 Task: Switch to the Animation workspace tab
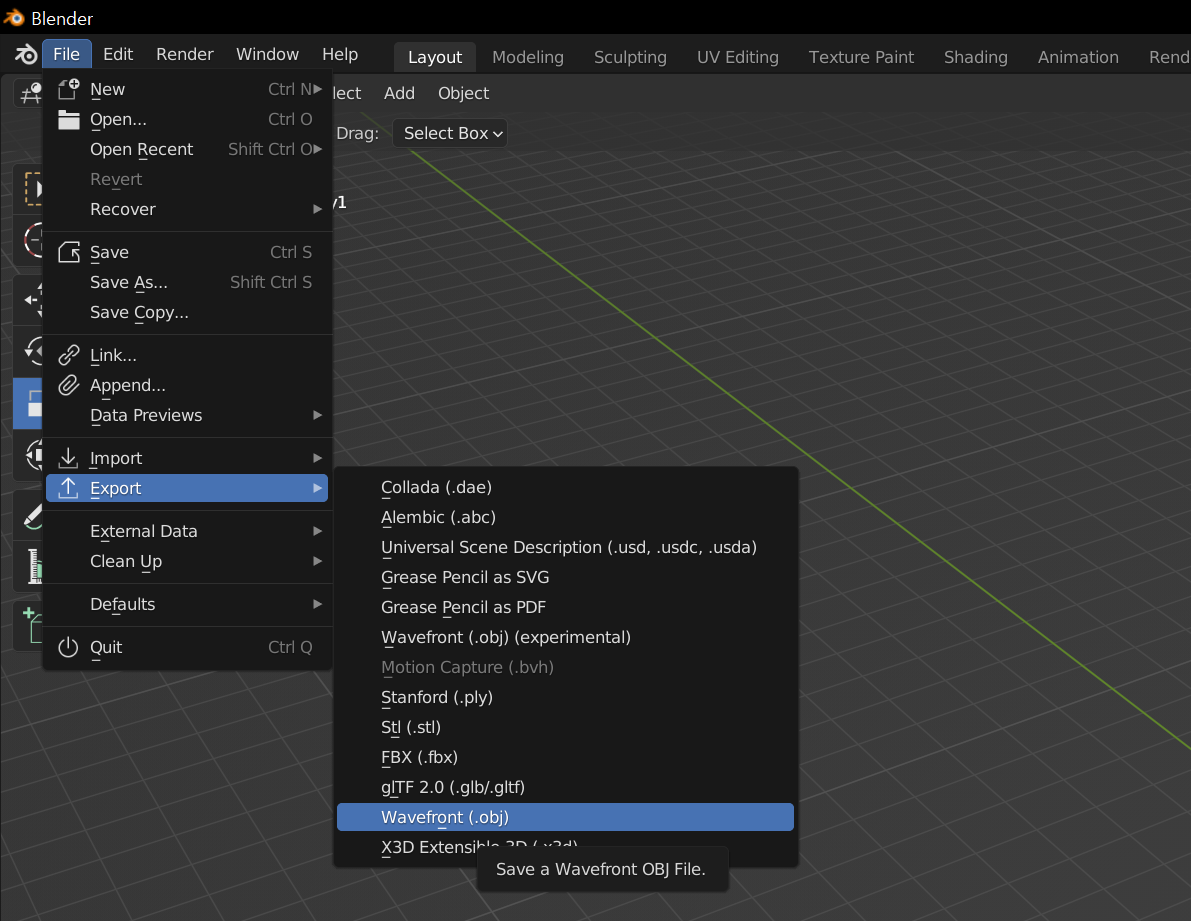tap(1078, 58)
